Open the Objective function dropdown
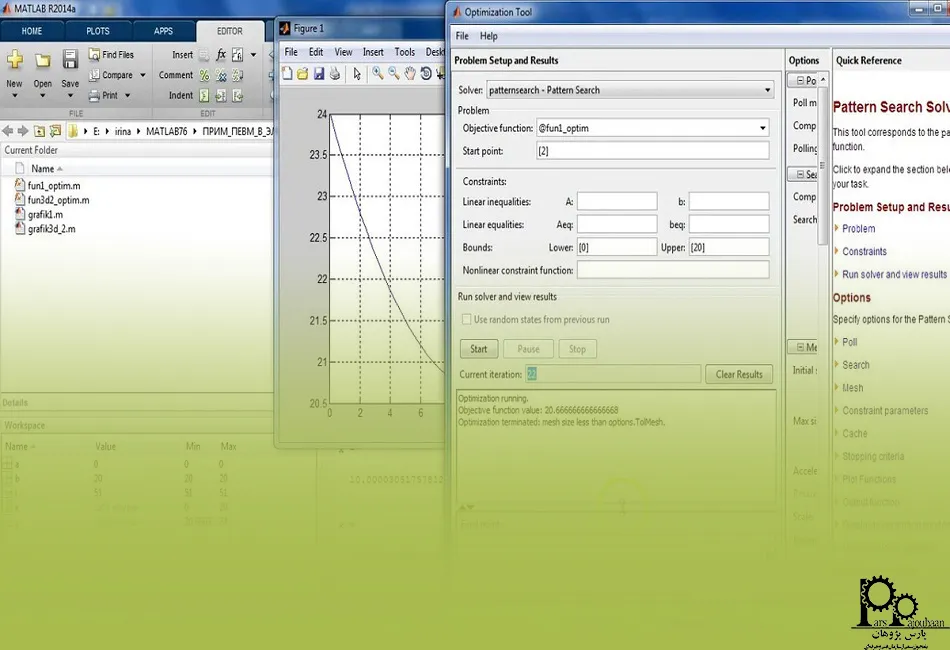This screenshot has width=950, height=650. pyautogui.click(x=762, y=128)
